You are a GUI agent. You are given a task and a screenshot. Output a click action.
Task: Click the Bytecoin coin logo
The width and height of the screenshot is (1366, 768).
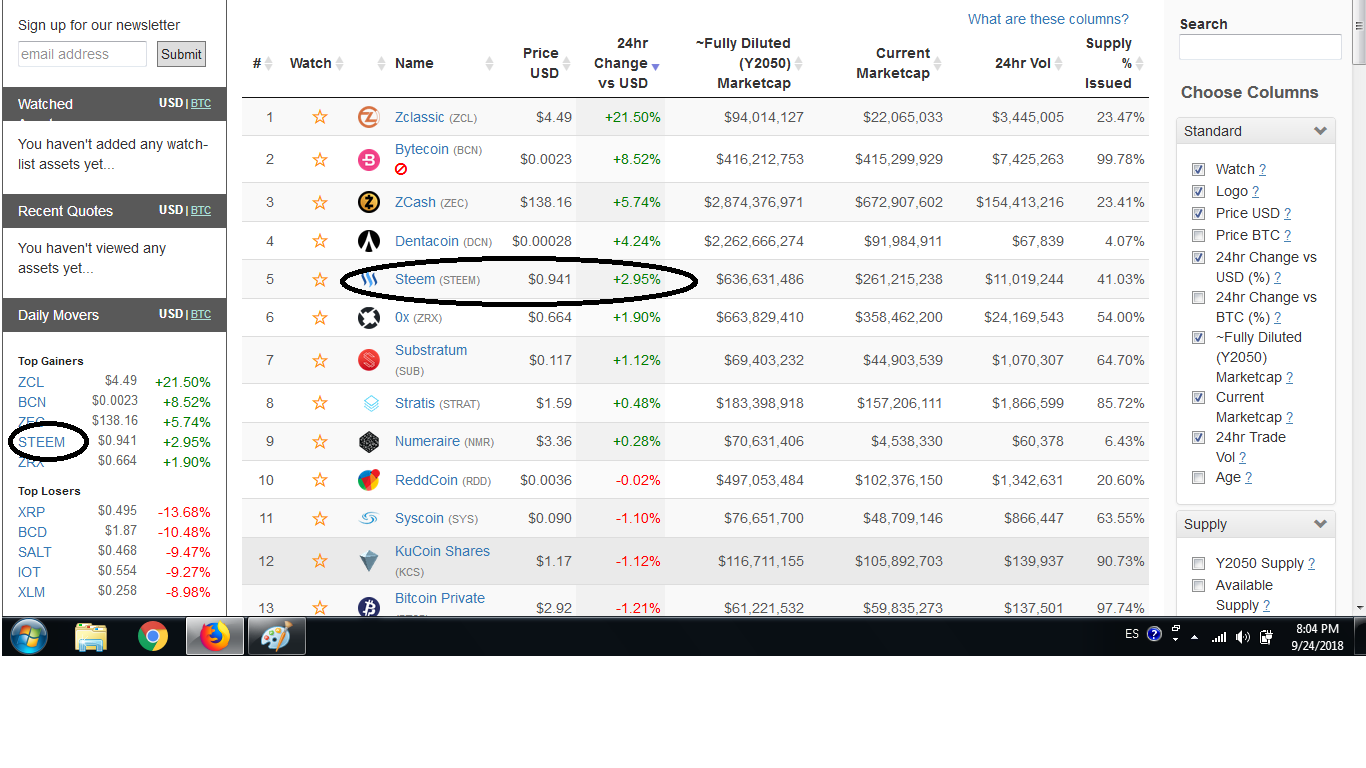(x=368, y=159)
